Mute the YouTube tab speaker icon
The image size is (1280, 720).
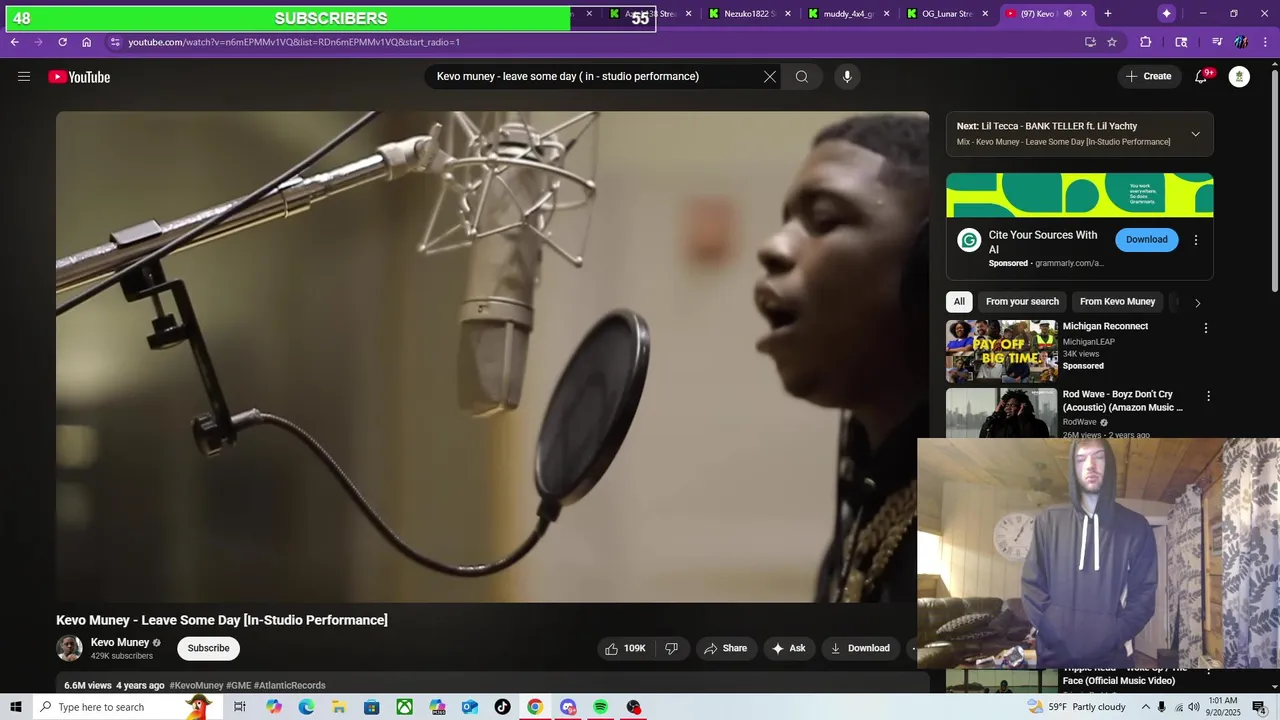[1067, 14]
